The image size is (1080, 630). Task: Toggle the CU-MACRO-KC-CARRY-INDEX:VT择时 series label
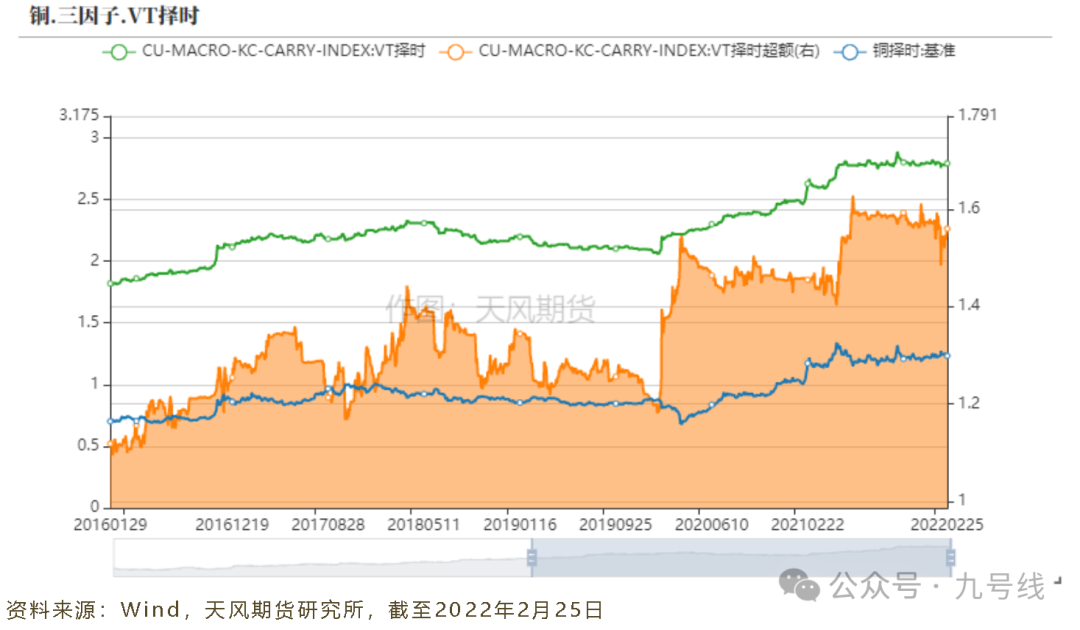(283, 51)
